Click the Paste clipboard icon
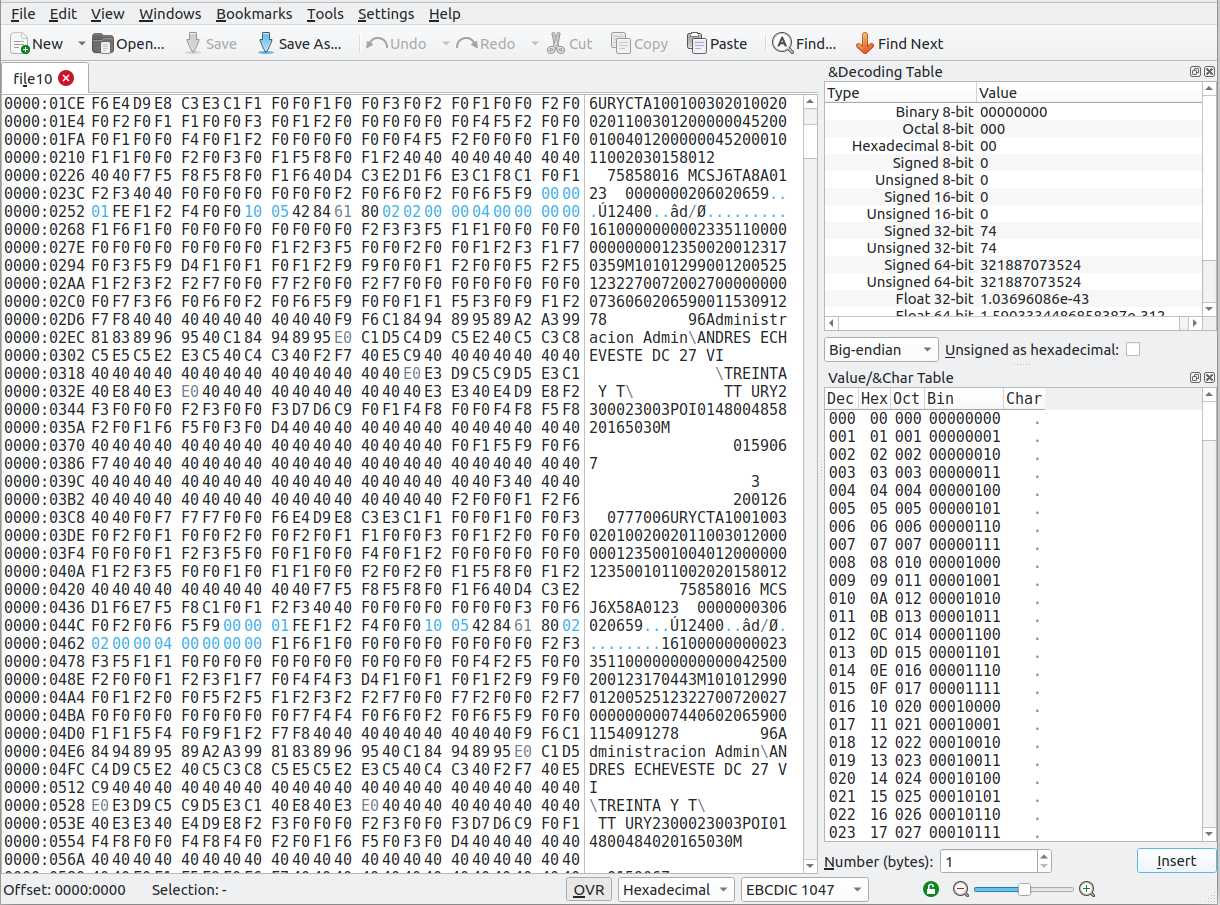 click(697, 44)
